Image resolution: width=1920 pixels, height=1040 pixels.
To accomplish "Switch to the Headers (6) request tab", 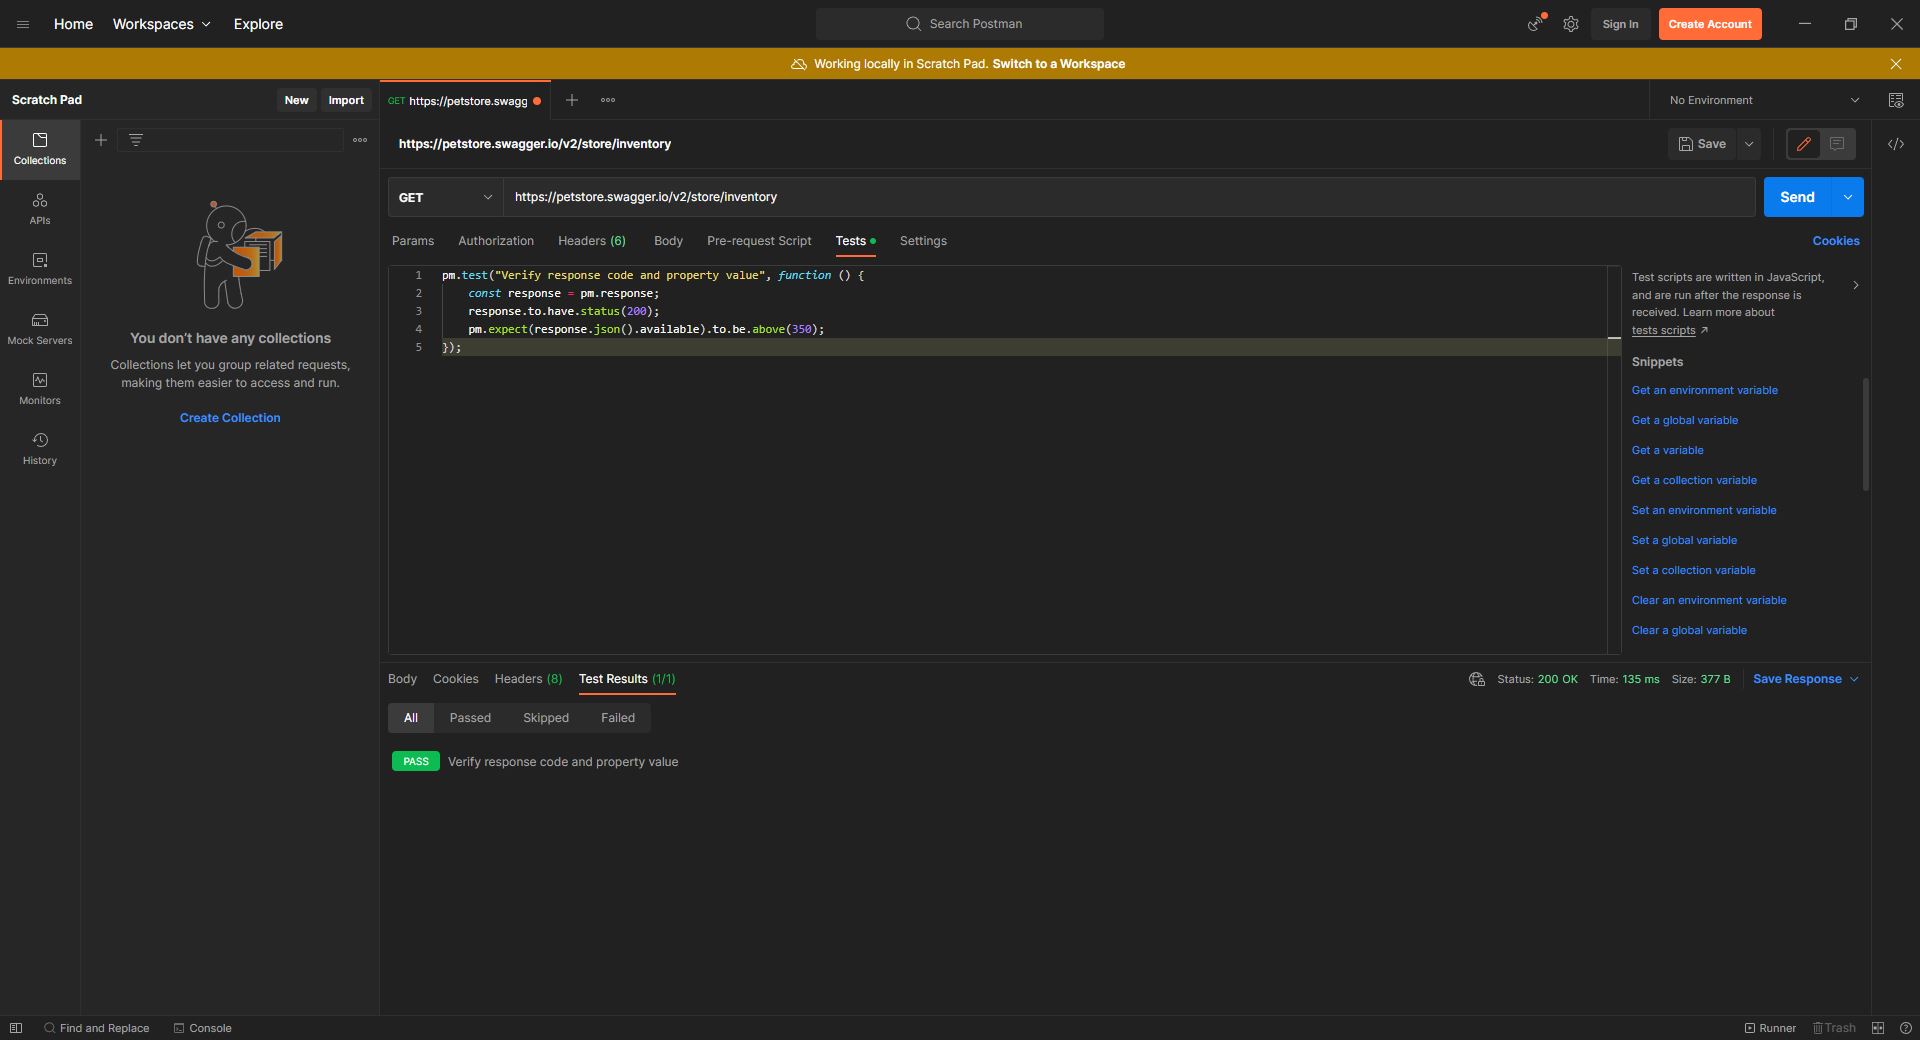I will 592,241.
